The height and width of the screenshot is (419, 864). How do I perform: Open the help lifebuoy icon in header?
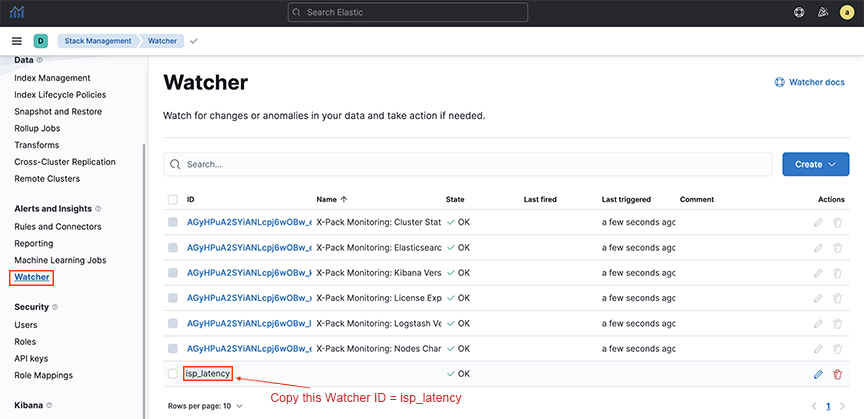pos(799,12)
